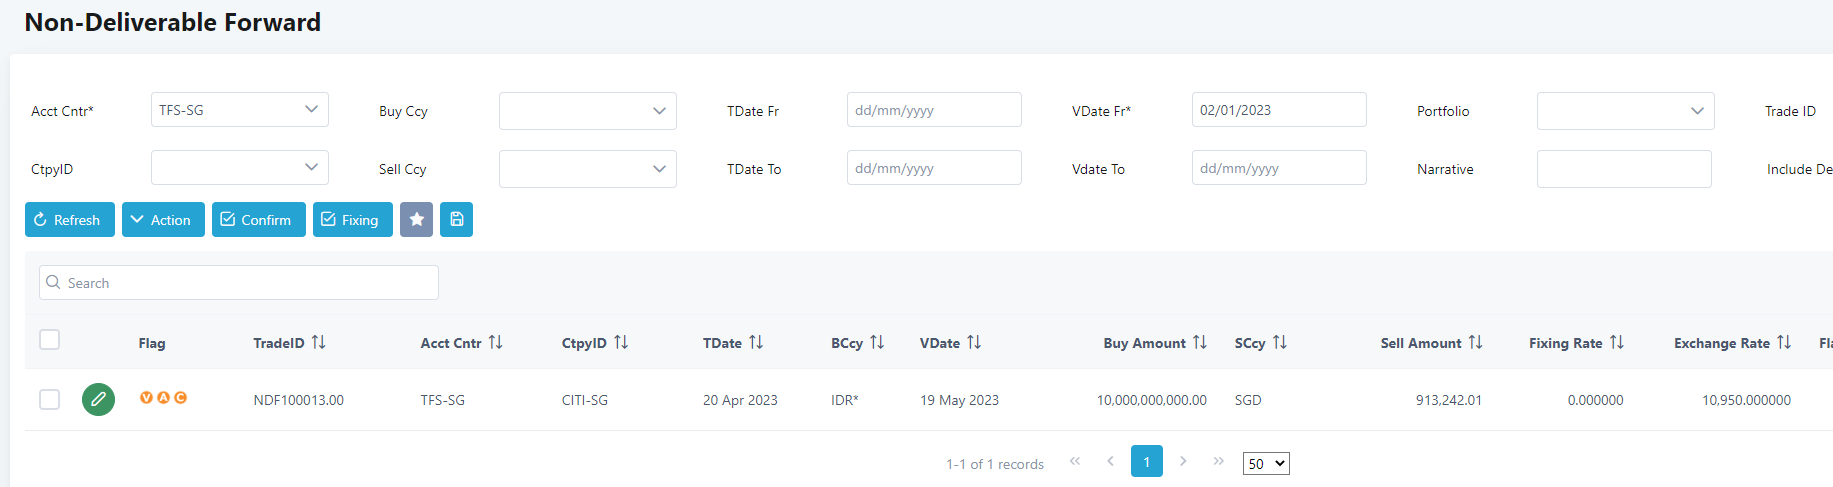This screenshot has width=1833, height=487.
Task: Tick the select-all header checkbox
Action: coord(50,340)
